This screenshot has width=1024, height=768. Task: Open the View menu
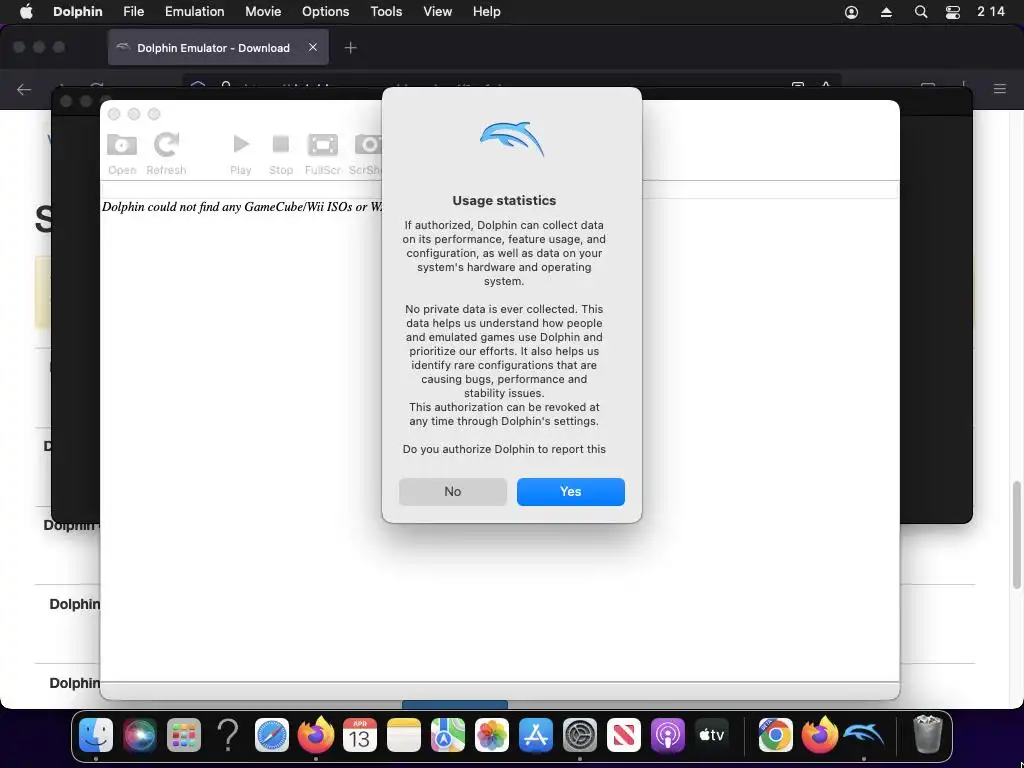[437, 12]
